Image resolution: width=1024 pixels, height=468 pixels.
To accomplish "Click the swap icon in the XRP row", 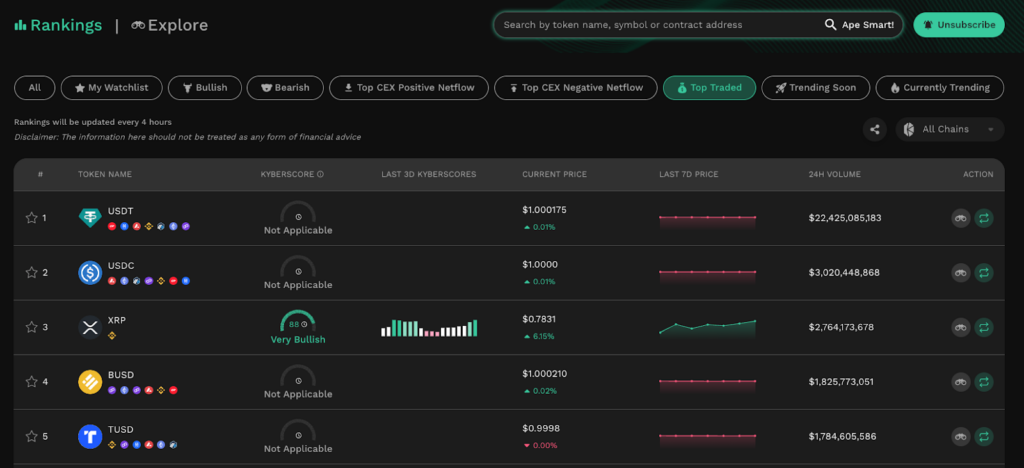I will click(984, 327).
